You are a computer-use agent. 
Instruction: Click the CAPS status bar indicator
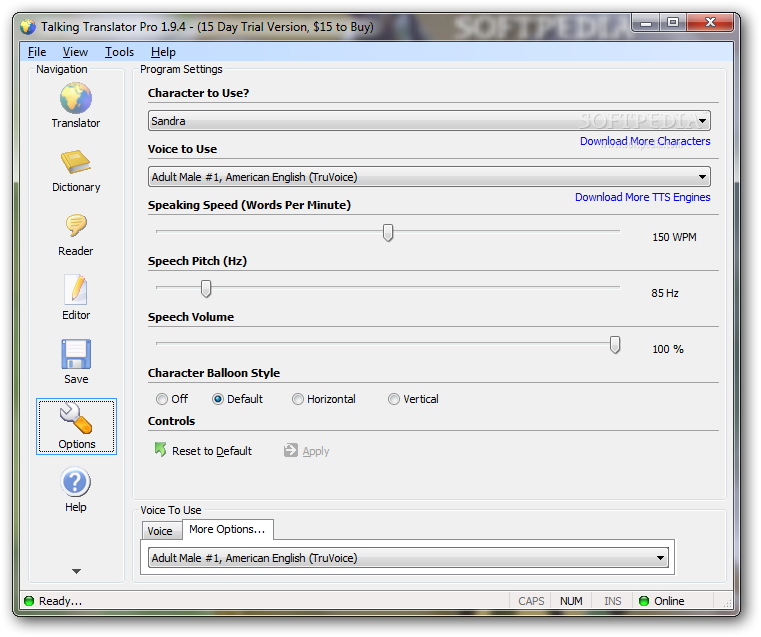click(x=531, y=601)
